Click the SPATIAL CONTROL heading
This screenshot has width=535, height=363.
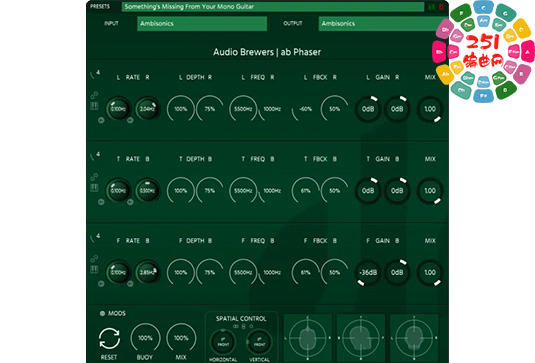pyautogui.click(x=241, y=319)
